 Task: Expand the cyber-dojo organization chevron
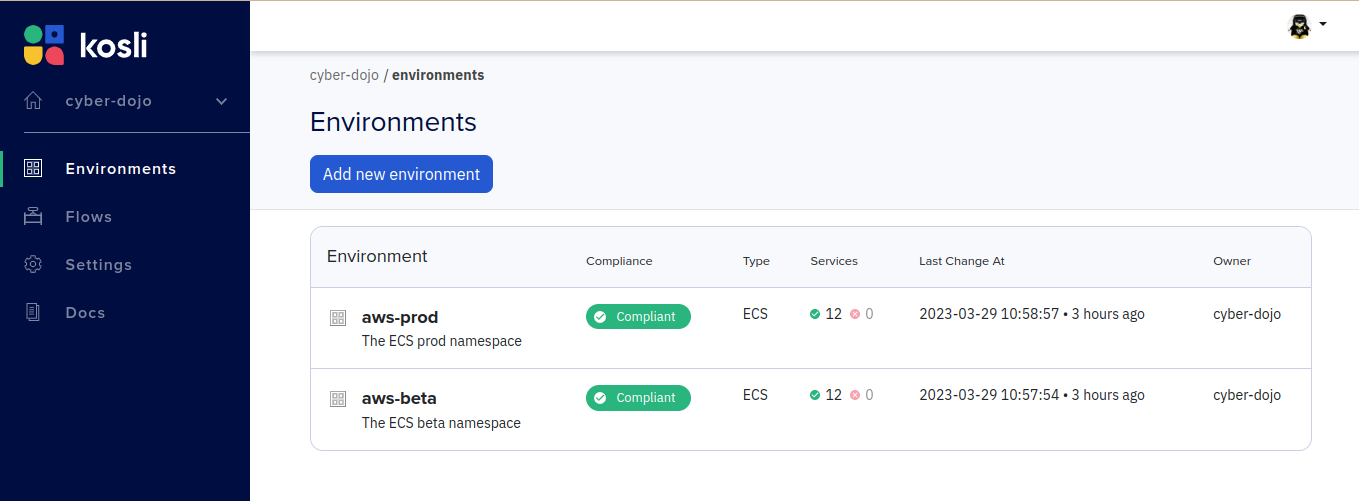(x=222, y=101)
